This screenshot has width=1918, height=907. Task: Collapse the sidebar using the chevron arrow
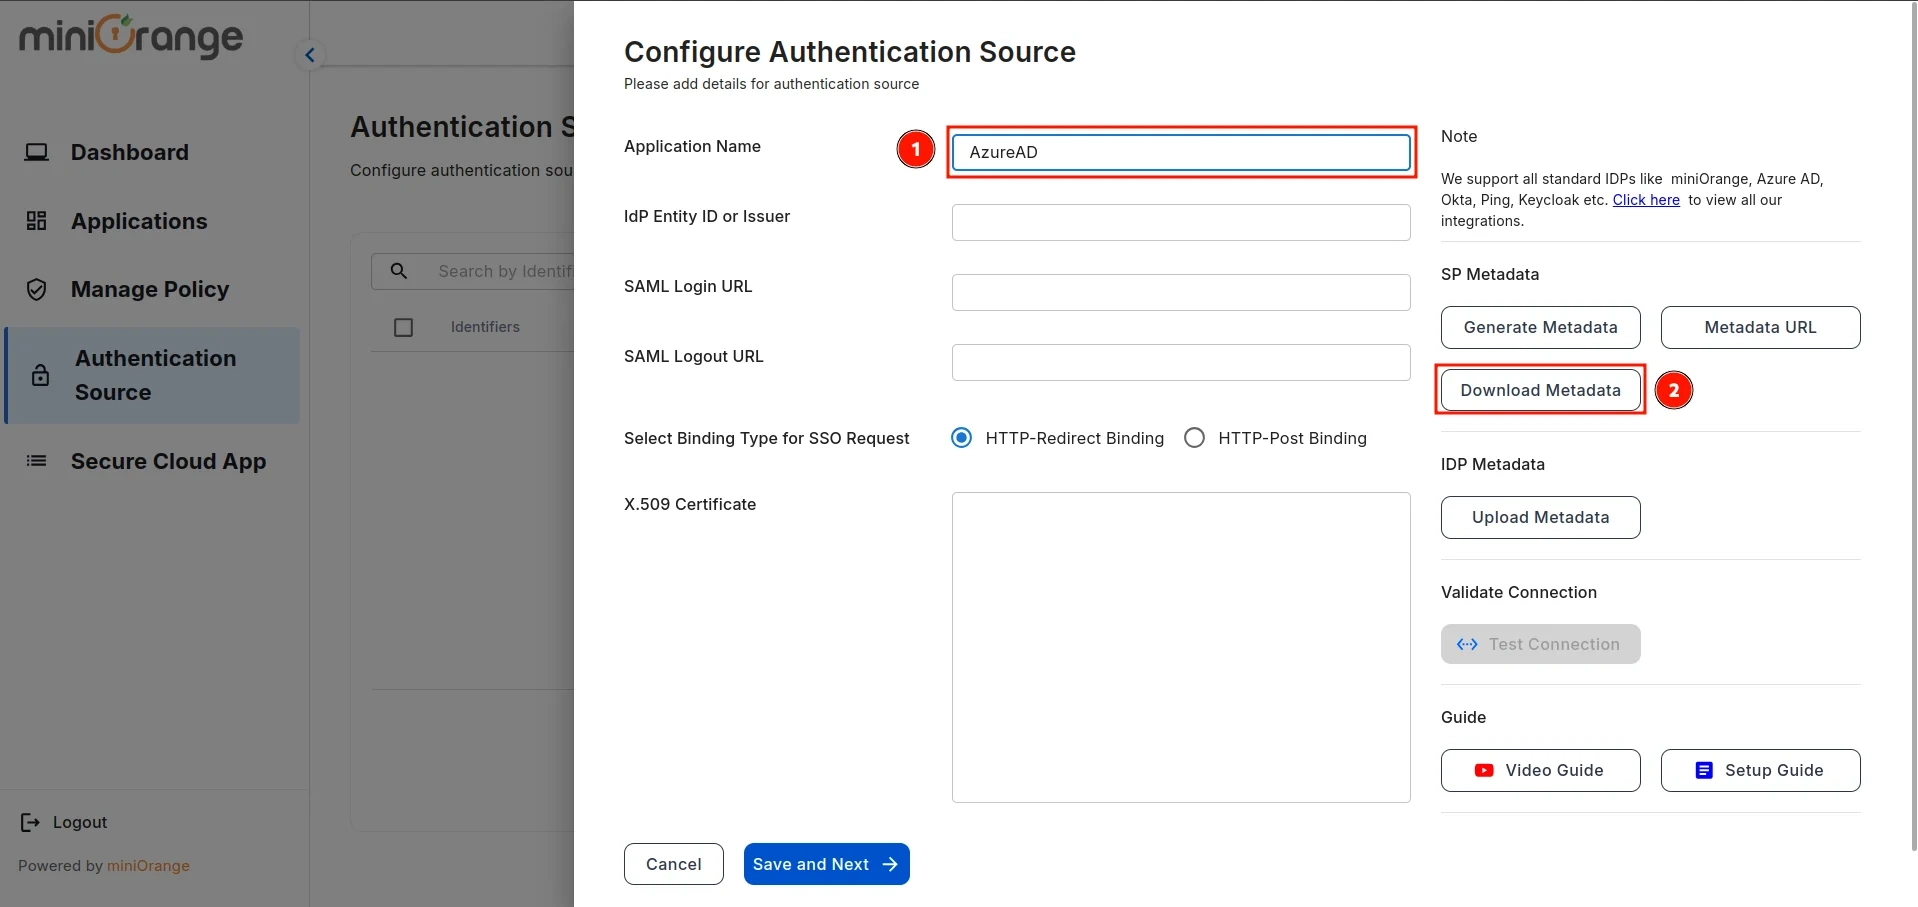309,55
